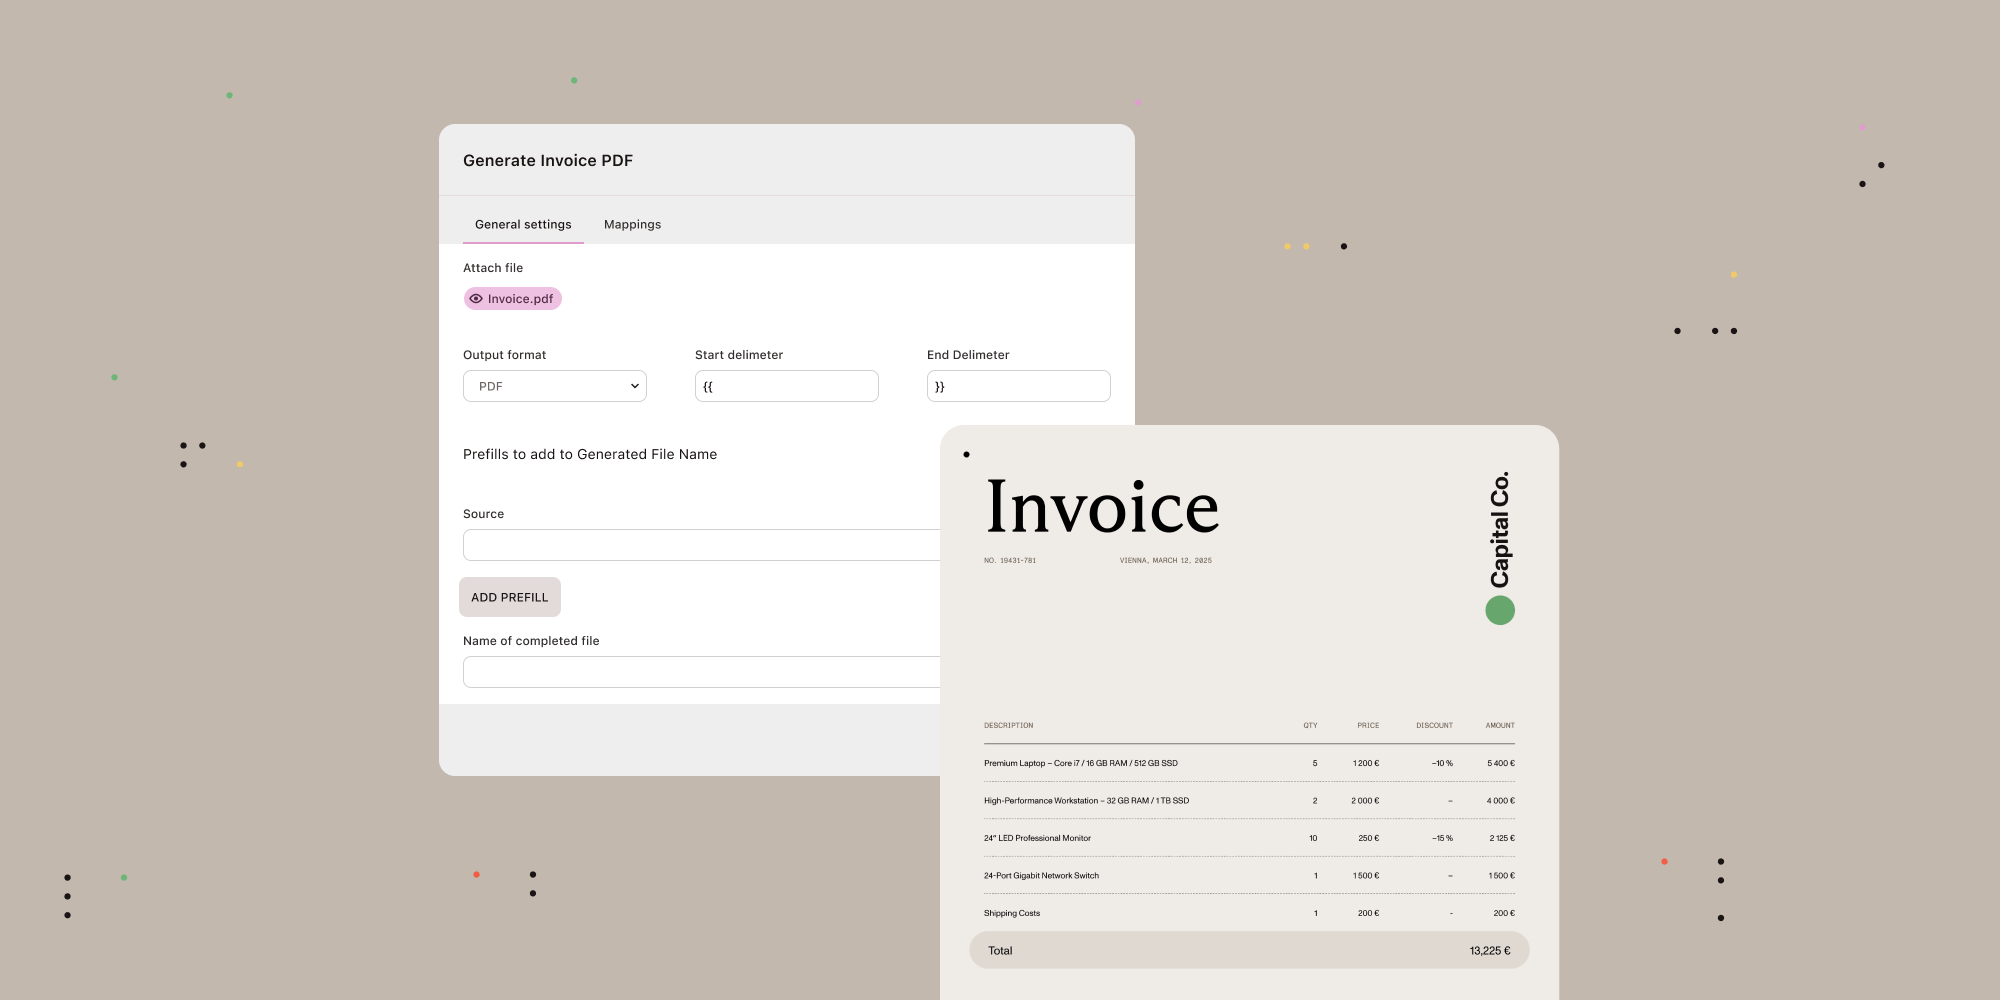Change PDF to another output format
2000x1000 pixels.
(x=554, y=385)
